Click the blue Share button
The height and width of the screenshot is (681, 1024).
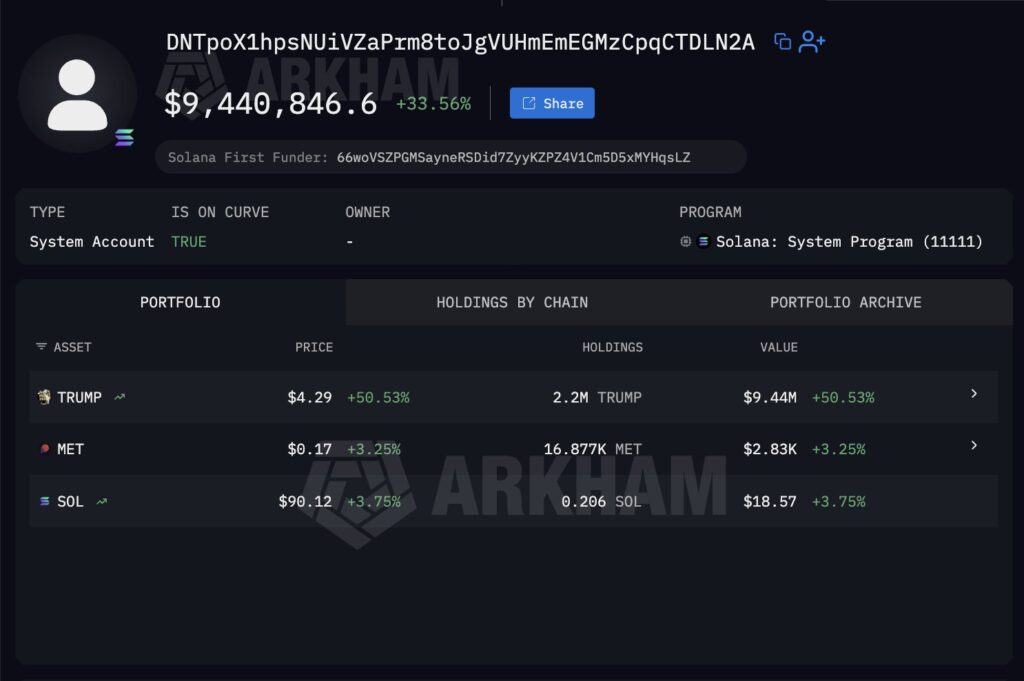pyautogui.click(x=552, y=103)
